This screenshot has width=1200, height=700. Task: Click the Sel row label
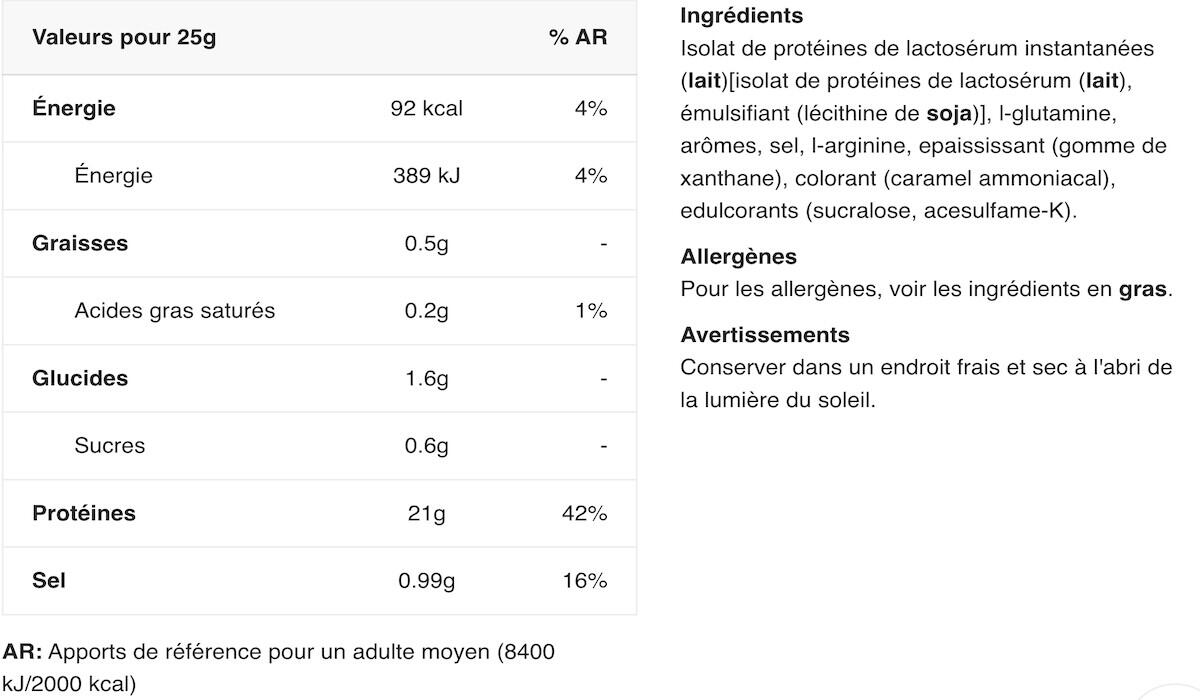pyautogui.click(x=49, y=581)
